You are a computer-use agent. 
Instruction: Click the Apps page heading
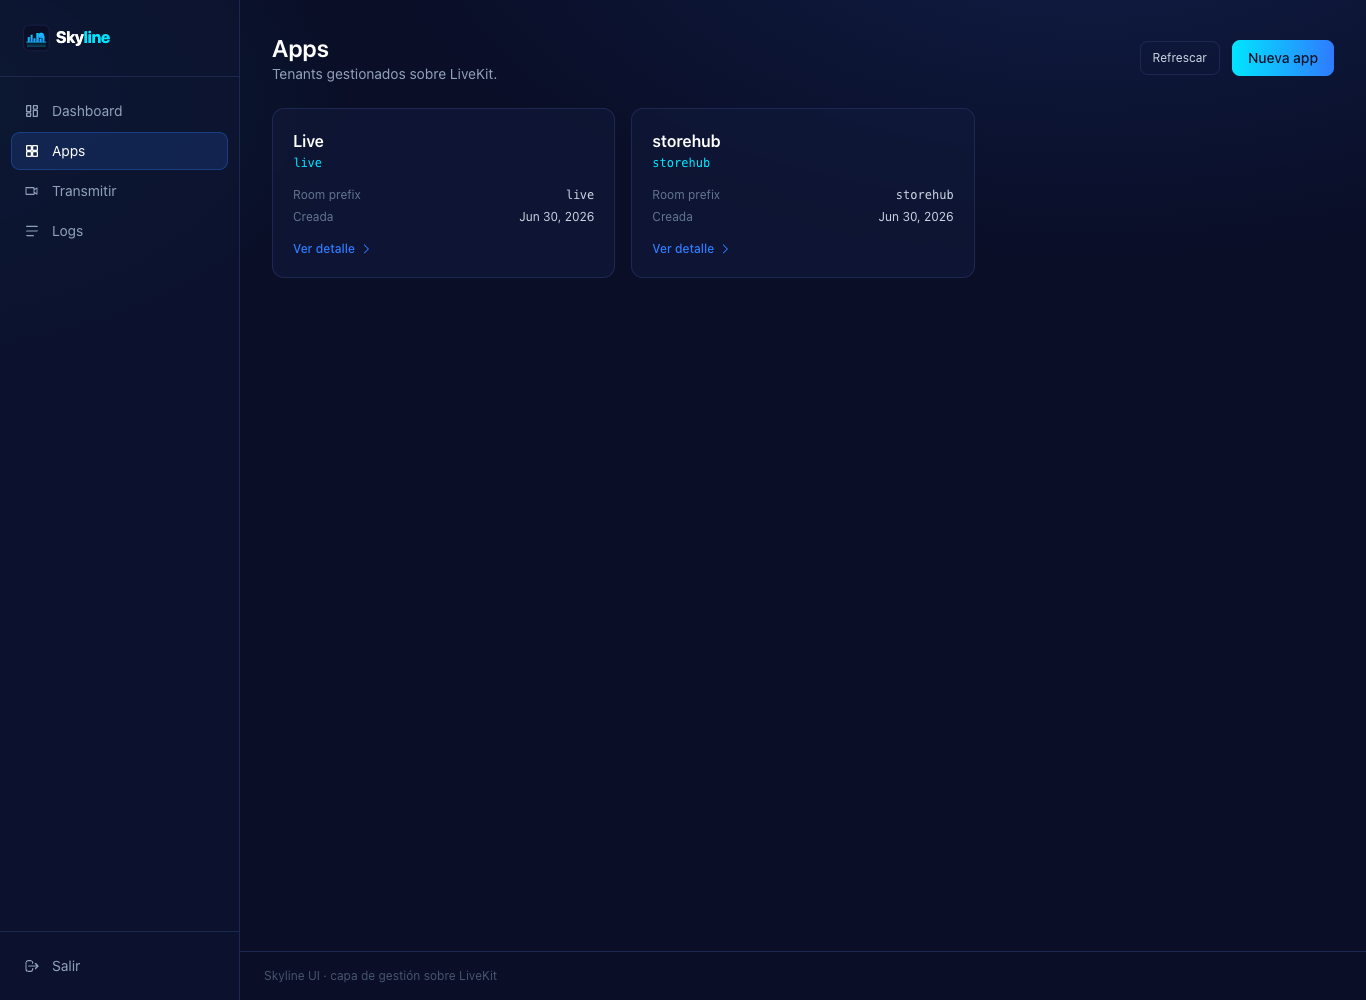[301, 49]
